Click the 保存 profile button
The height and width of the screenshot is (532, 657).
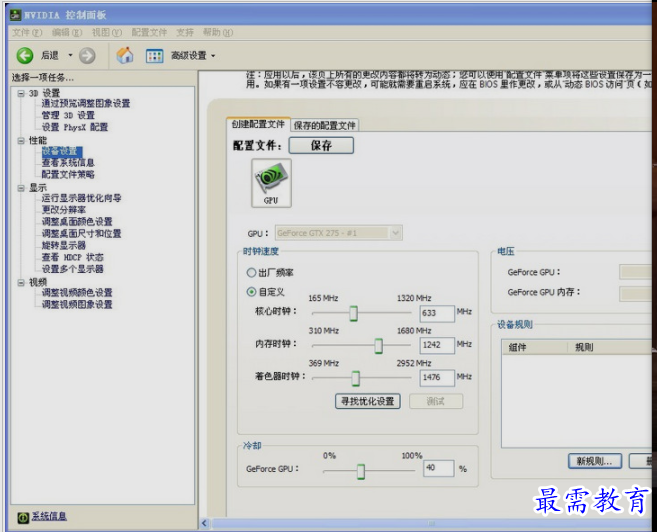pos(321,145)
